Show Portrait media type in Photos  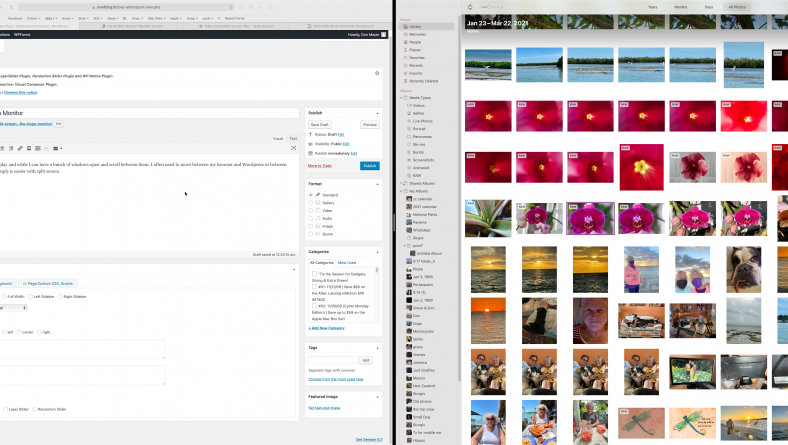click(419, 129)
